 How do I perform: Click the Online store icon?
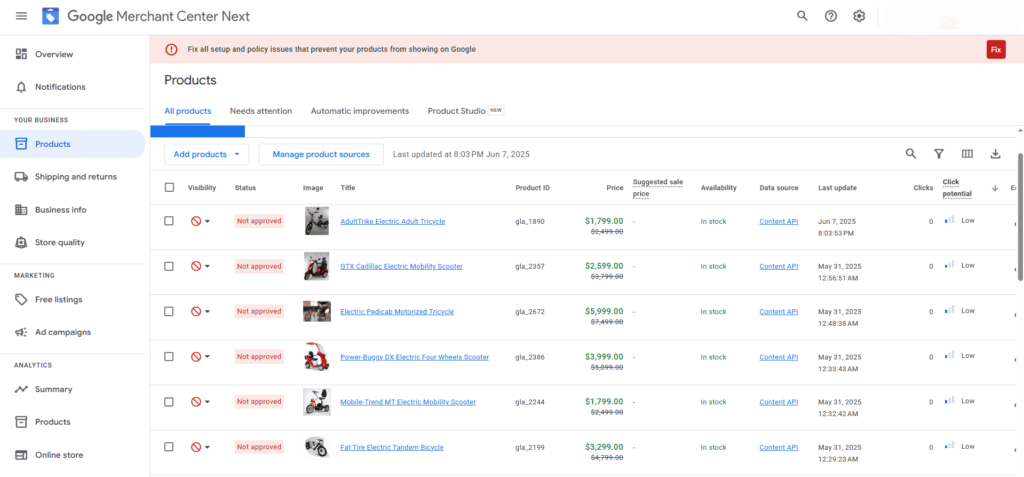click(21, 455)
